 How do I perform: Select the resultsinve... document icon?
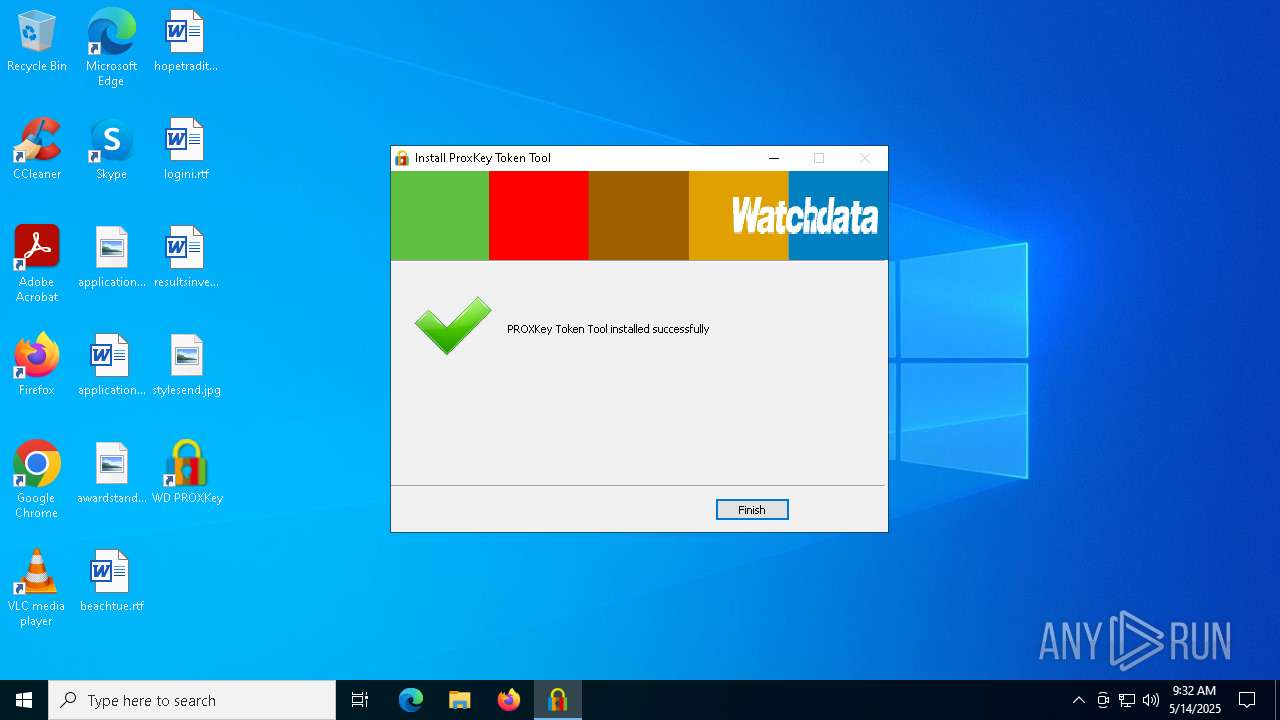pos(186,258)
